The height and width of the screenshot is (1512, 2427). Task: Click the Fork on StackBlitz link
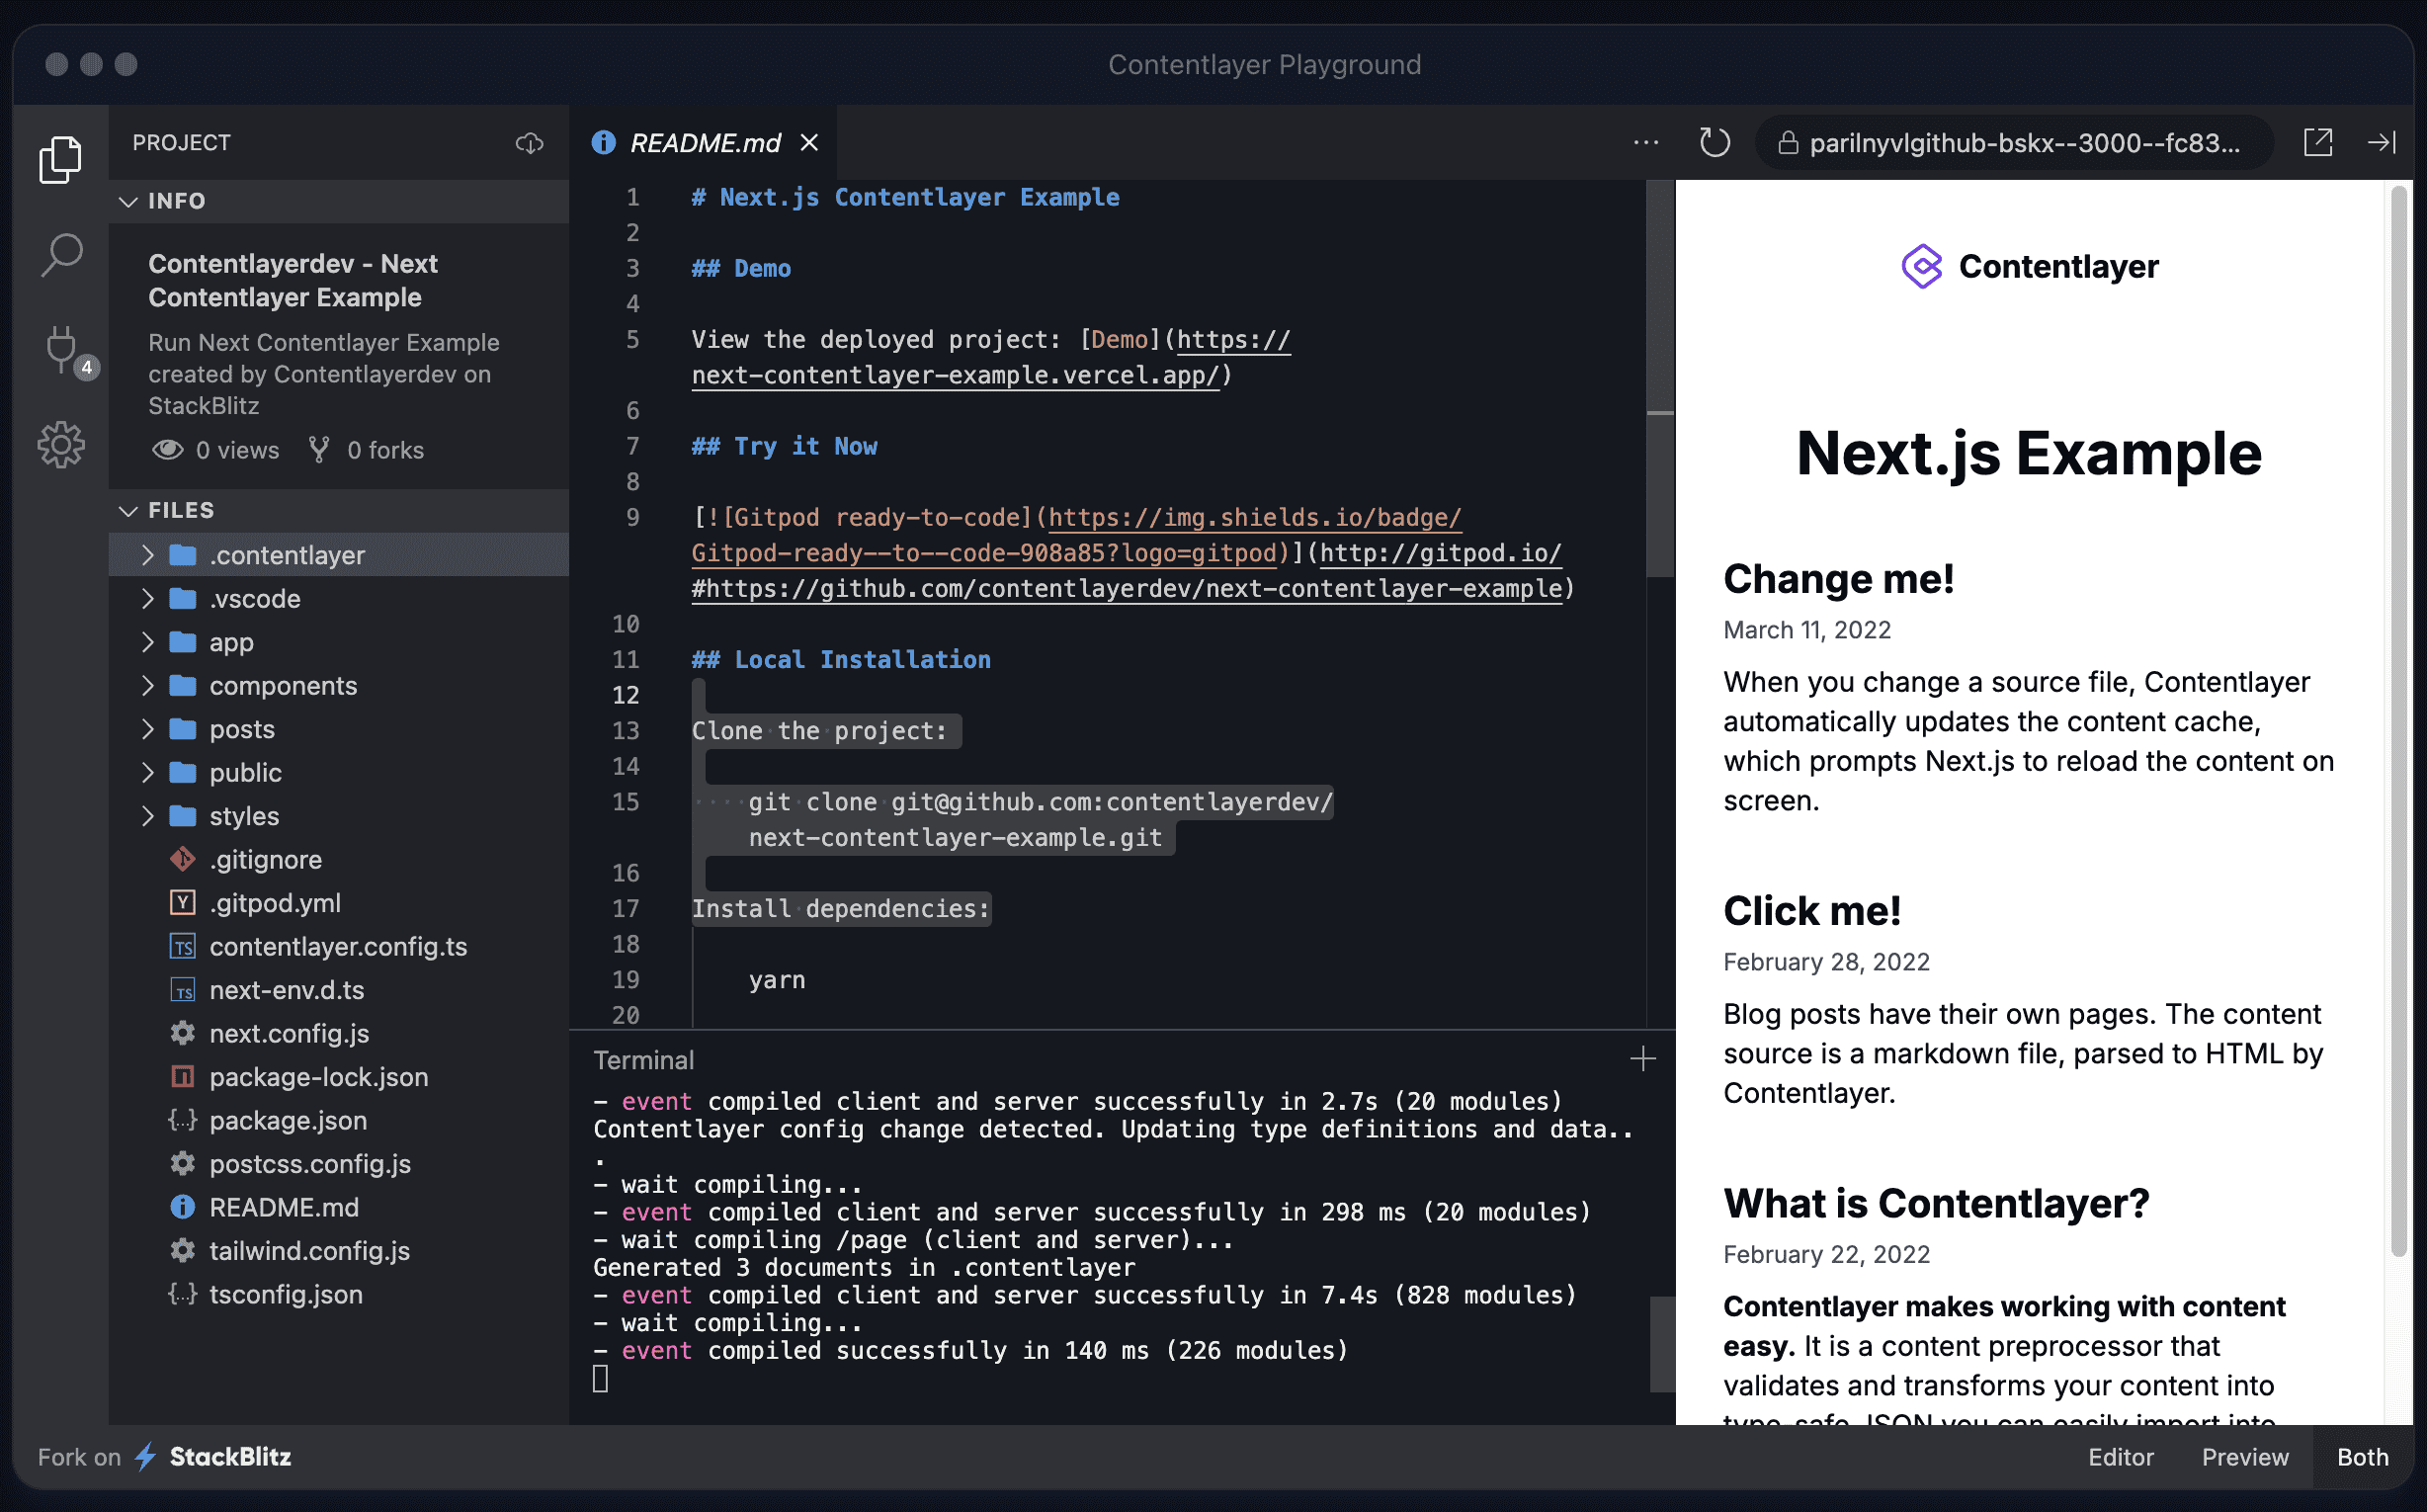[163, 1457]
